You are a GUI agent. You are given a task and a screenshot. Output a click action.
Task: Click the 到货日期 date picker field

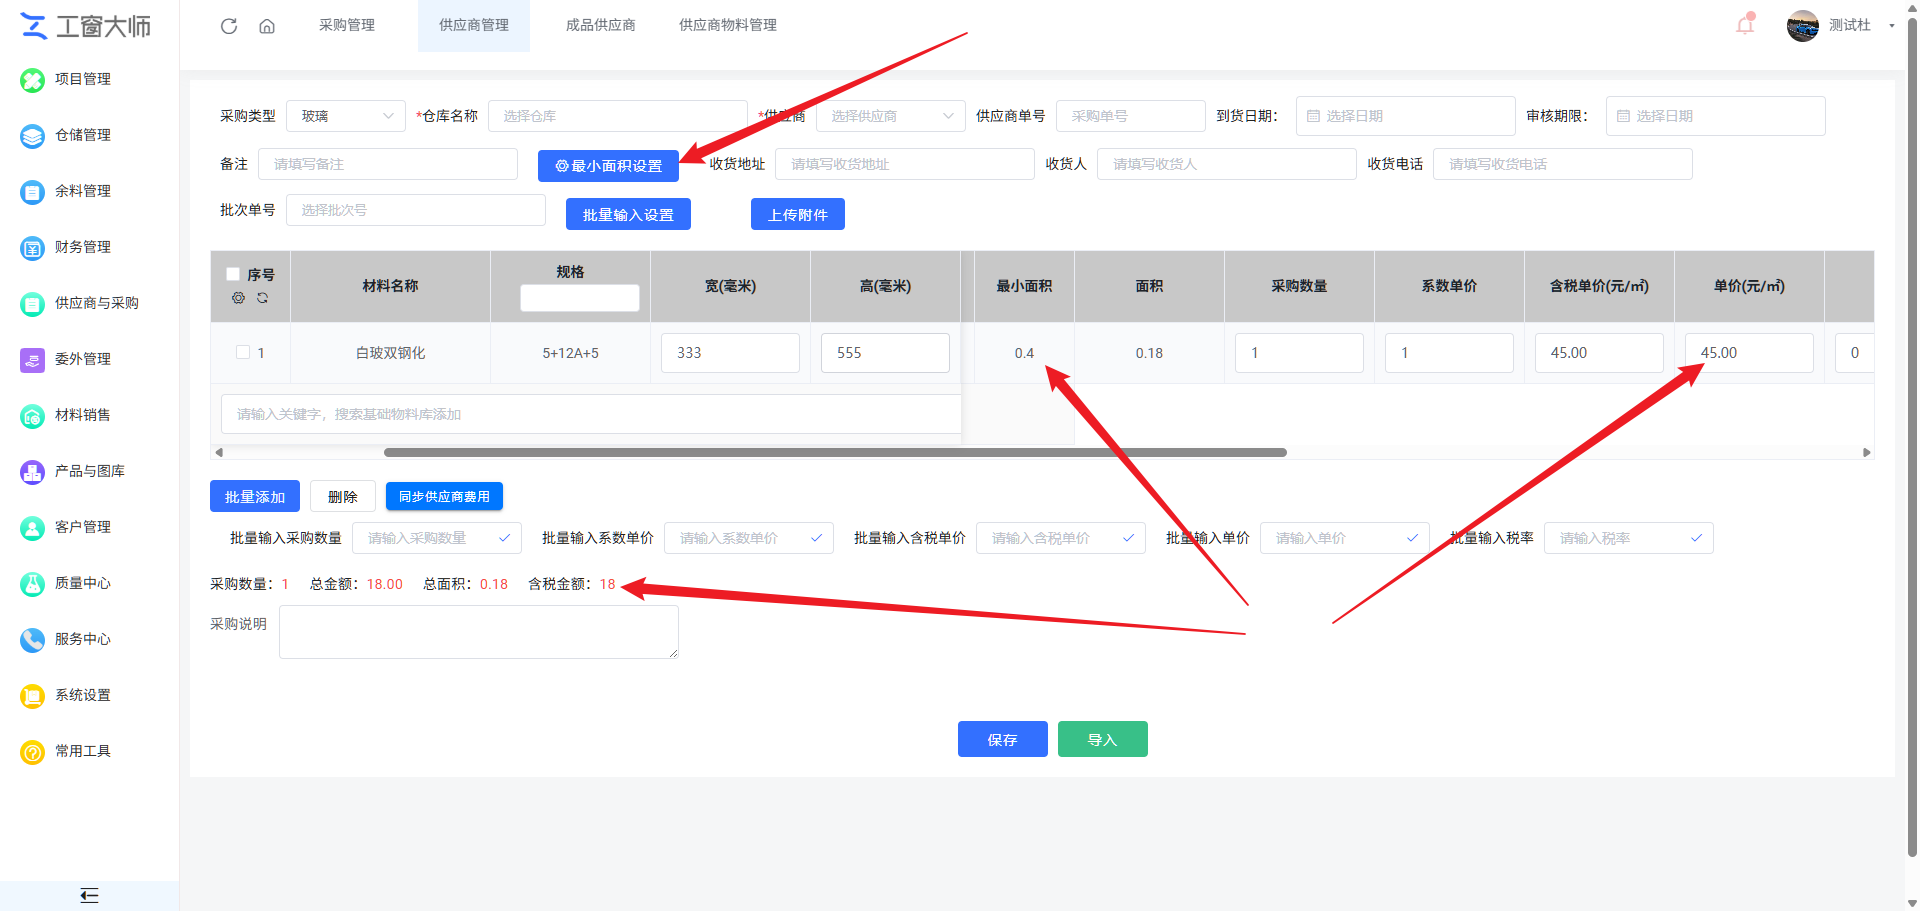pos(1405,116)
